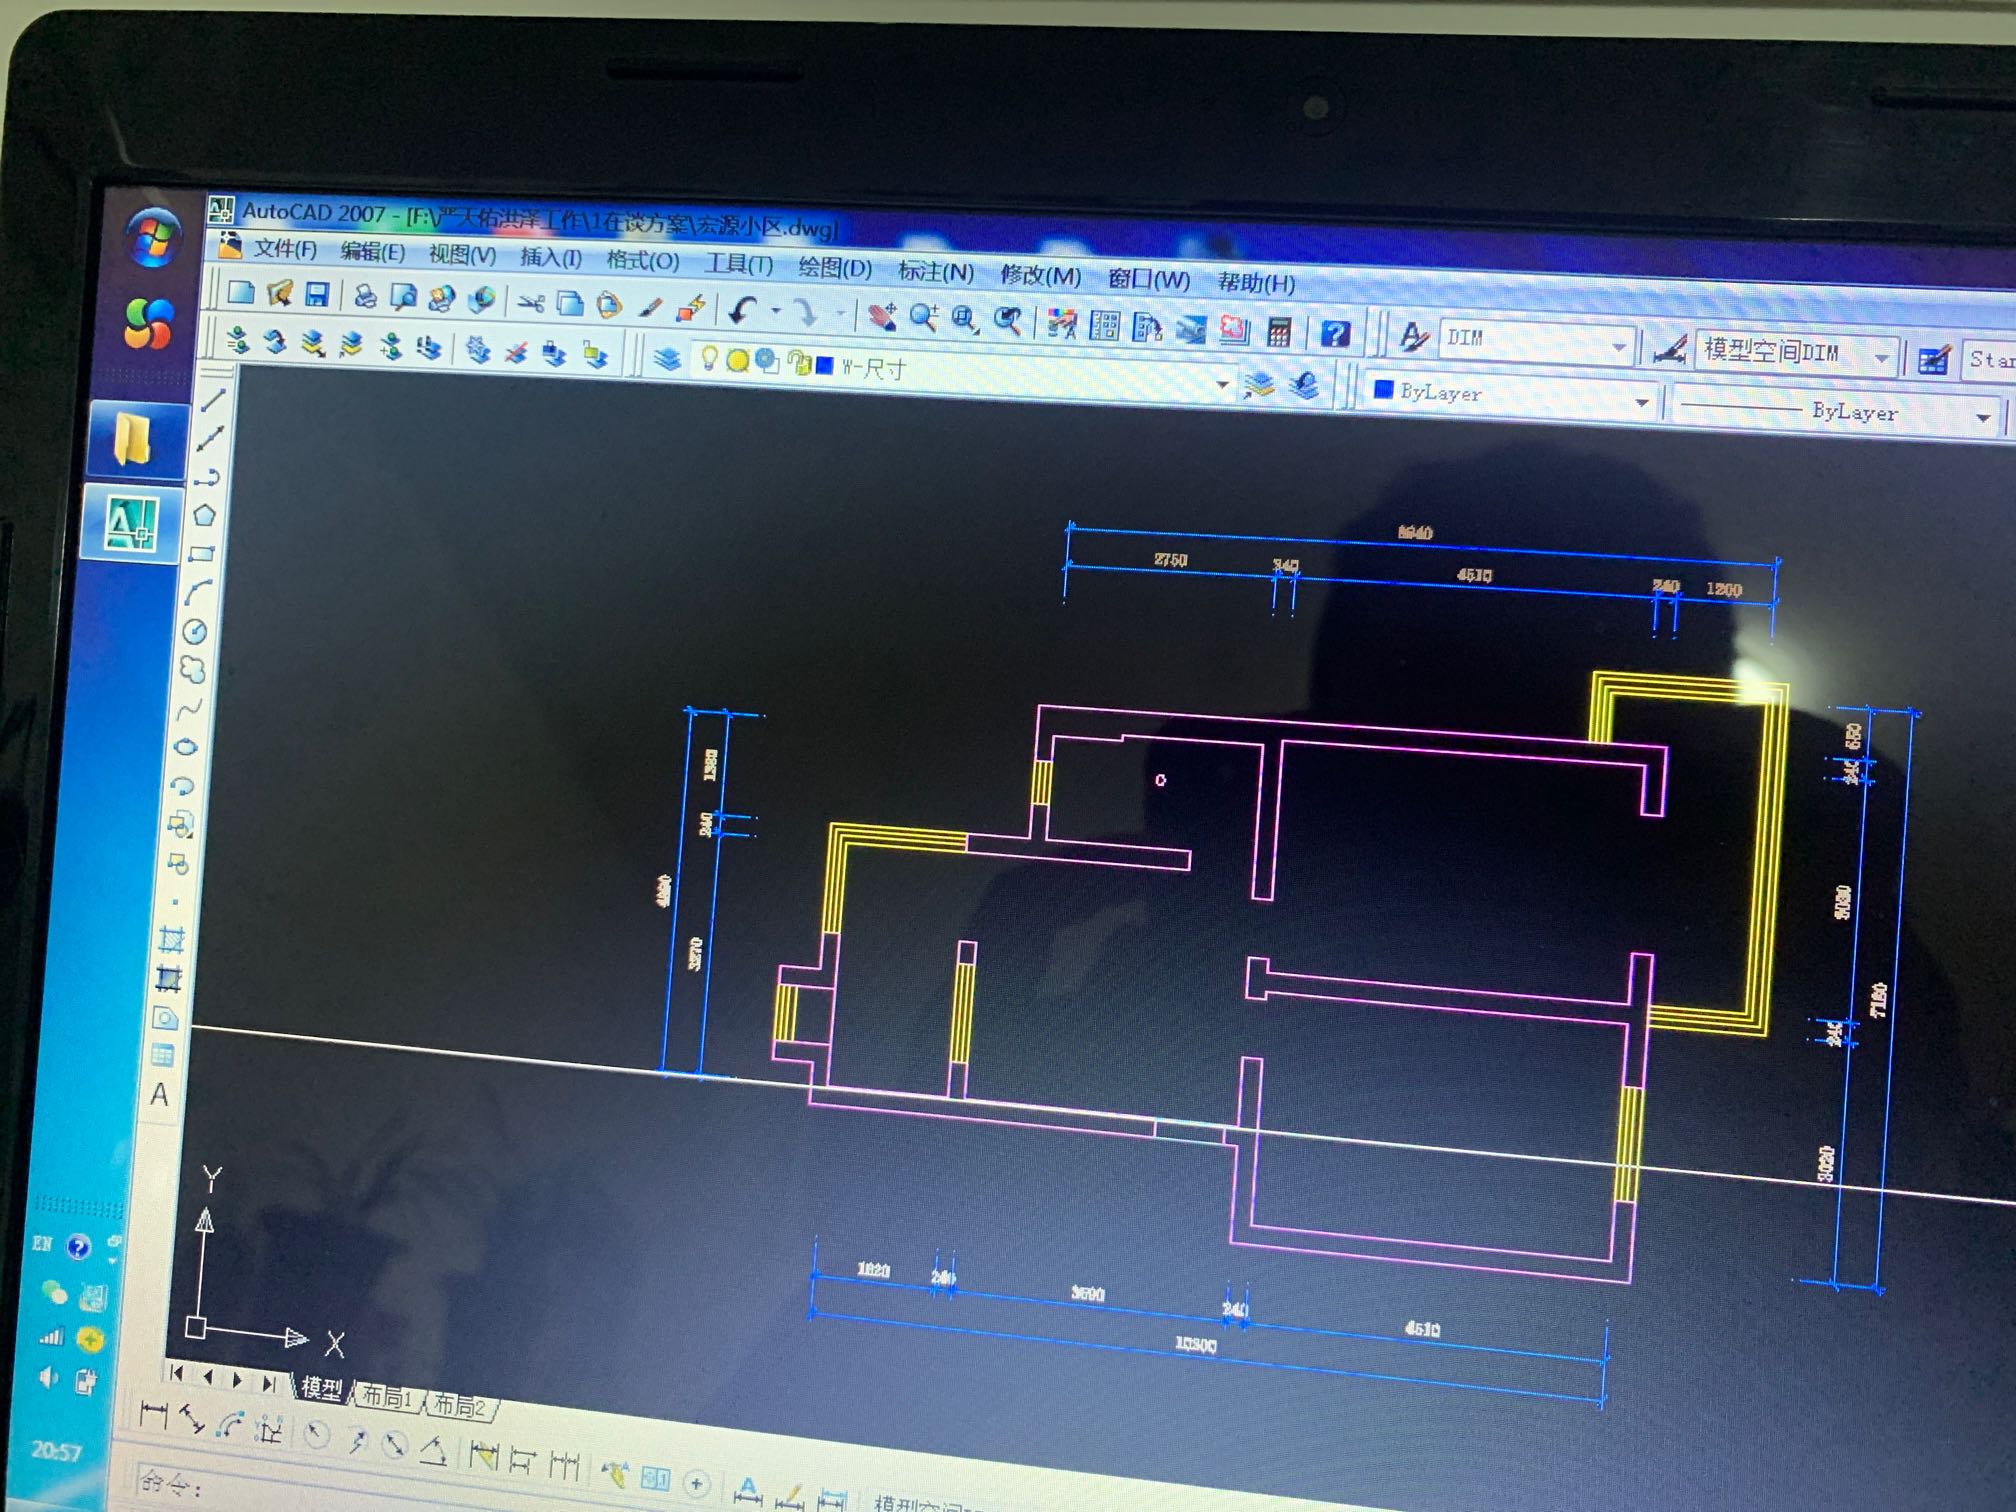Click the Layer Previous icon
Screen dimensions: 2016x1512
[1304, 385]
